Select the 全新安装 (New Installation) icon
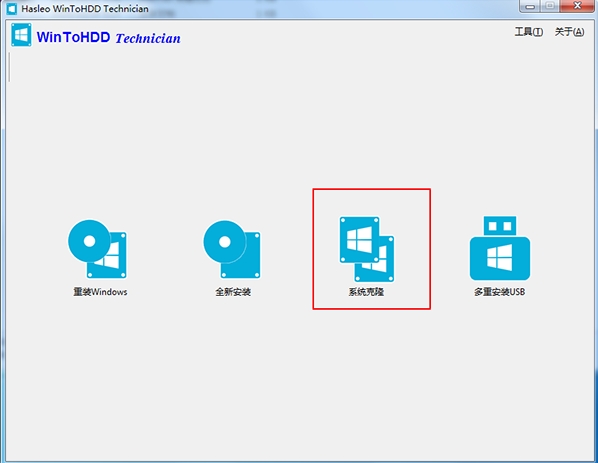Screen dimensions: 598x463 click(x=232, y=249)
